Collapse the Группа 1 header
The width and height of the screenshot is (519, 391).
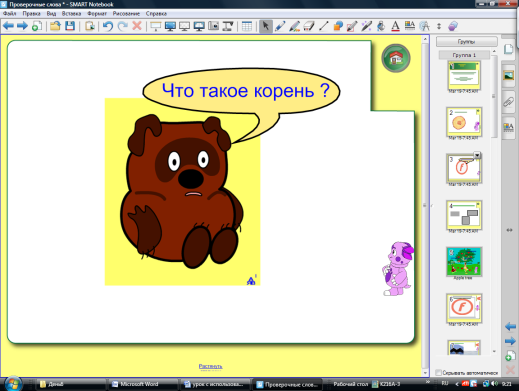[x=464, y=55]
